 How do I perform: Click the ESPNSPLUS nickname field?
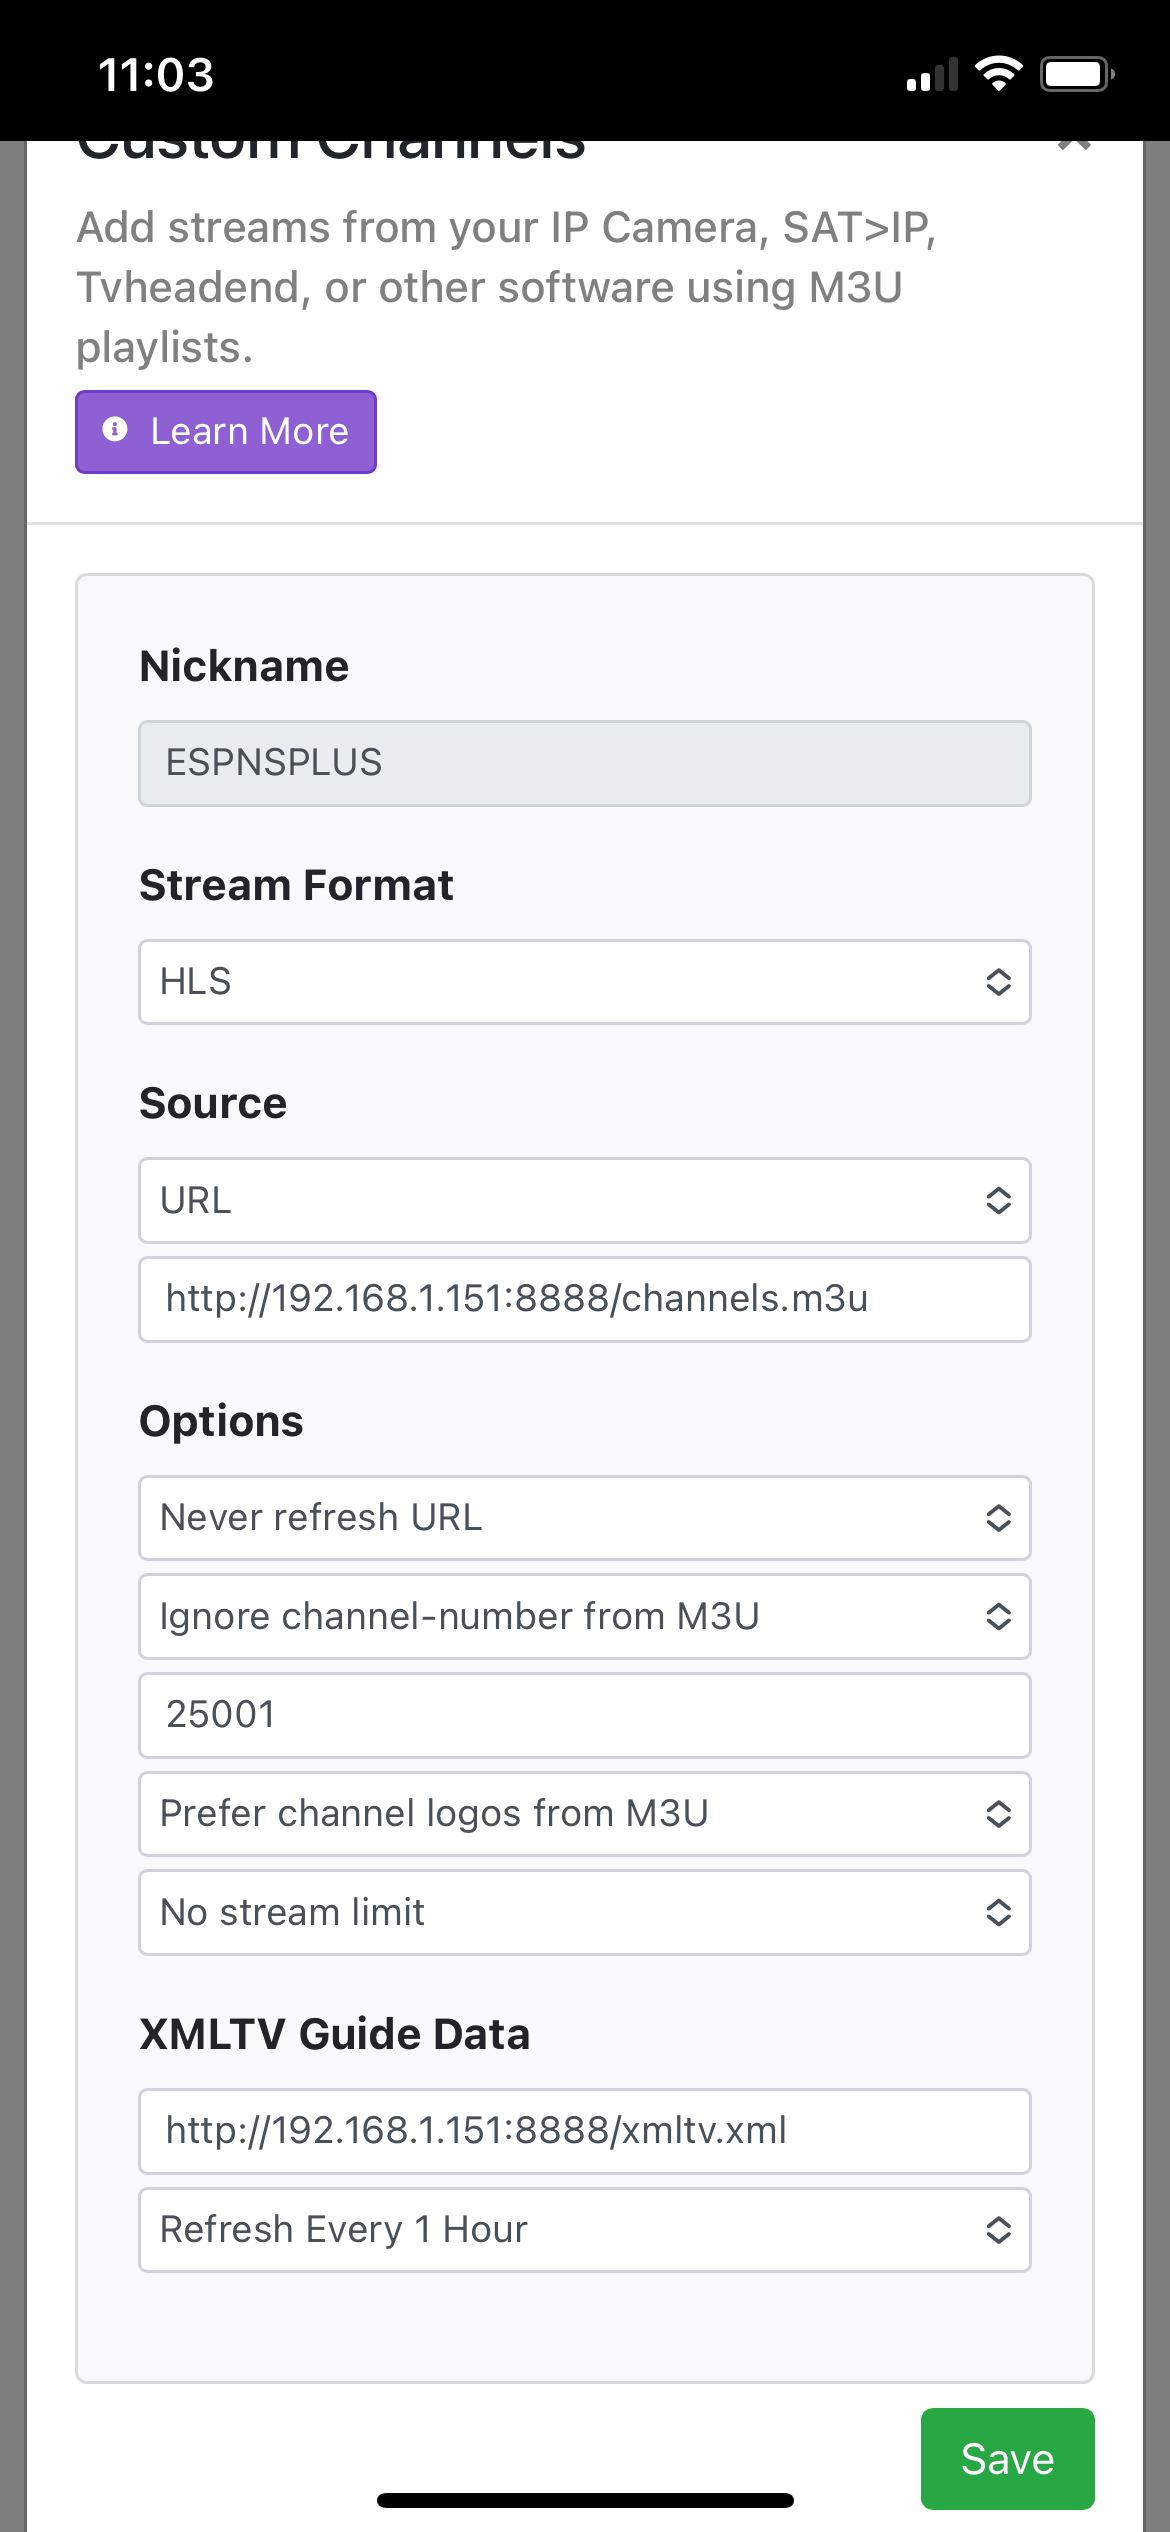click(x=584, y=763)
